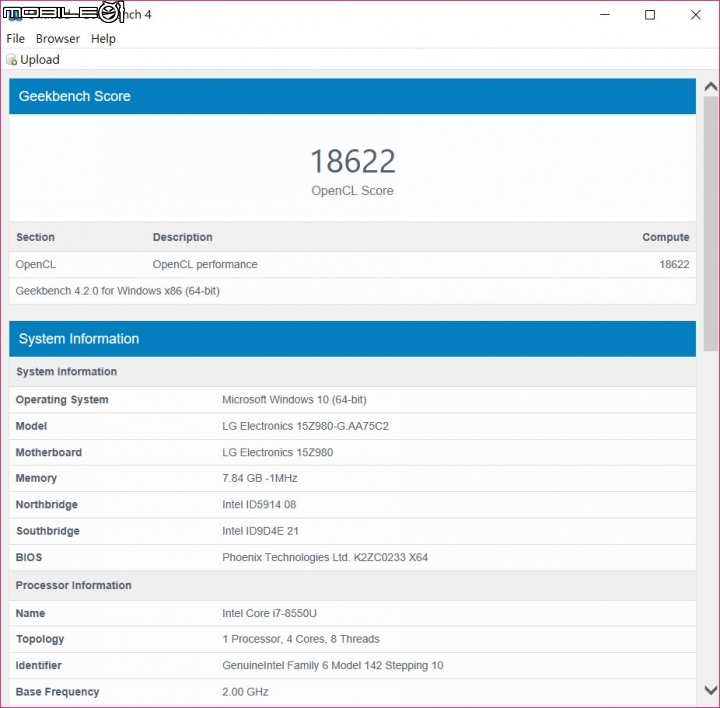The image size is (720, 708).
Task: Click the '2.00 GHz' frequency value
Action: coord(245,692)
